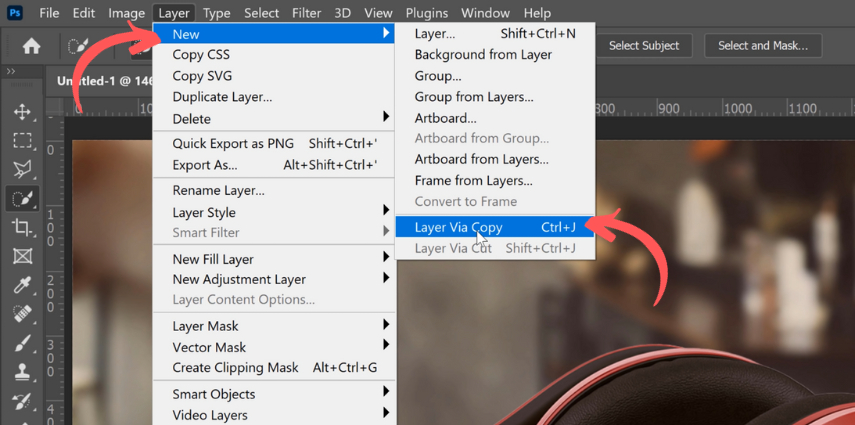This screenshot has width=855, height=425.
Task: Choose Export As...
Action: (x=274, y=165)
